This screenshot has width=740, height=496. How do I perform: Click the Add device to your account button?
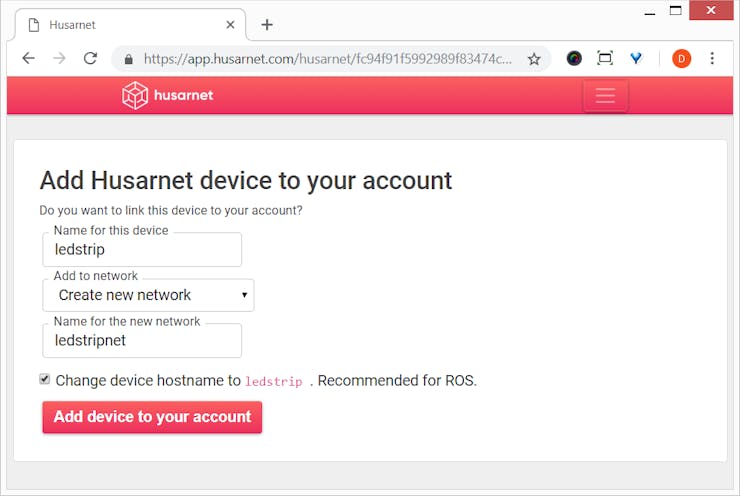pos(152,417)
